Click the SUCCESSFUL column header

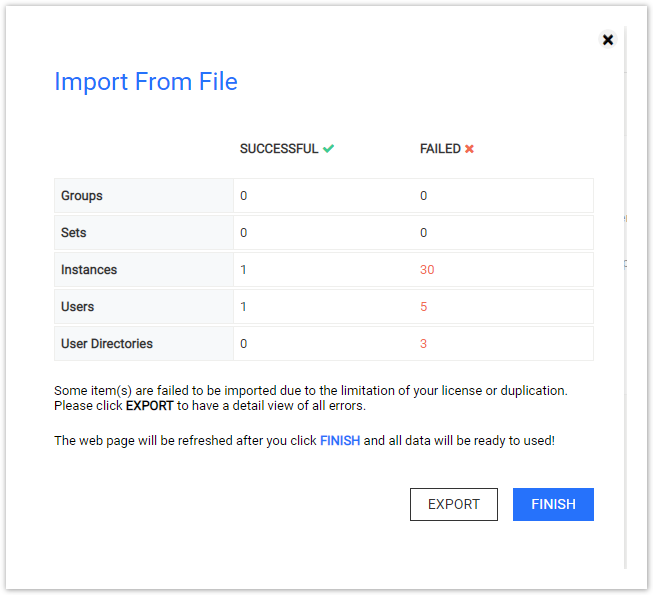[x=279, y=149]
